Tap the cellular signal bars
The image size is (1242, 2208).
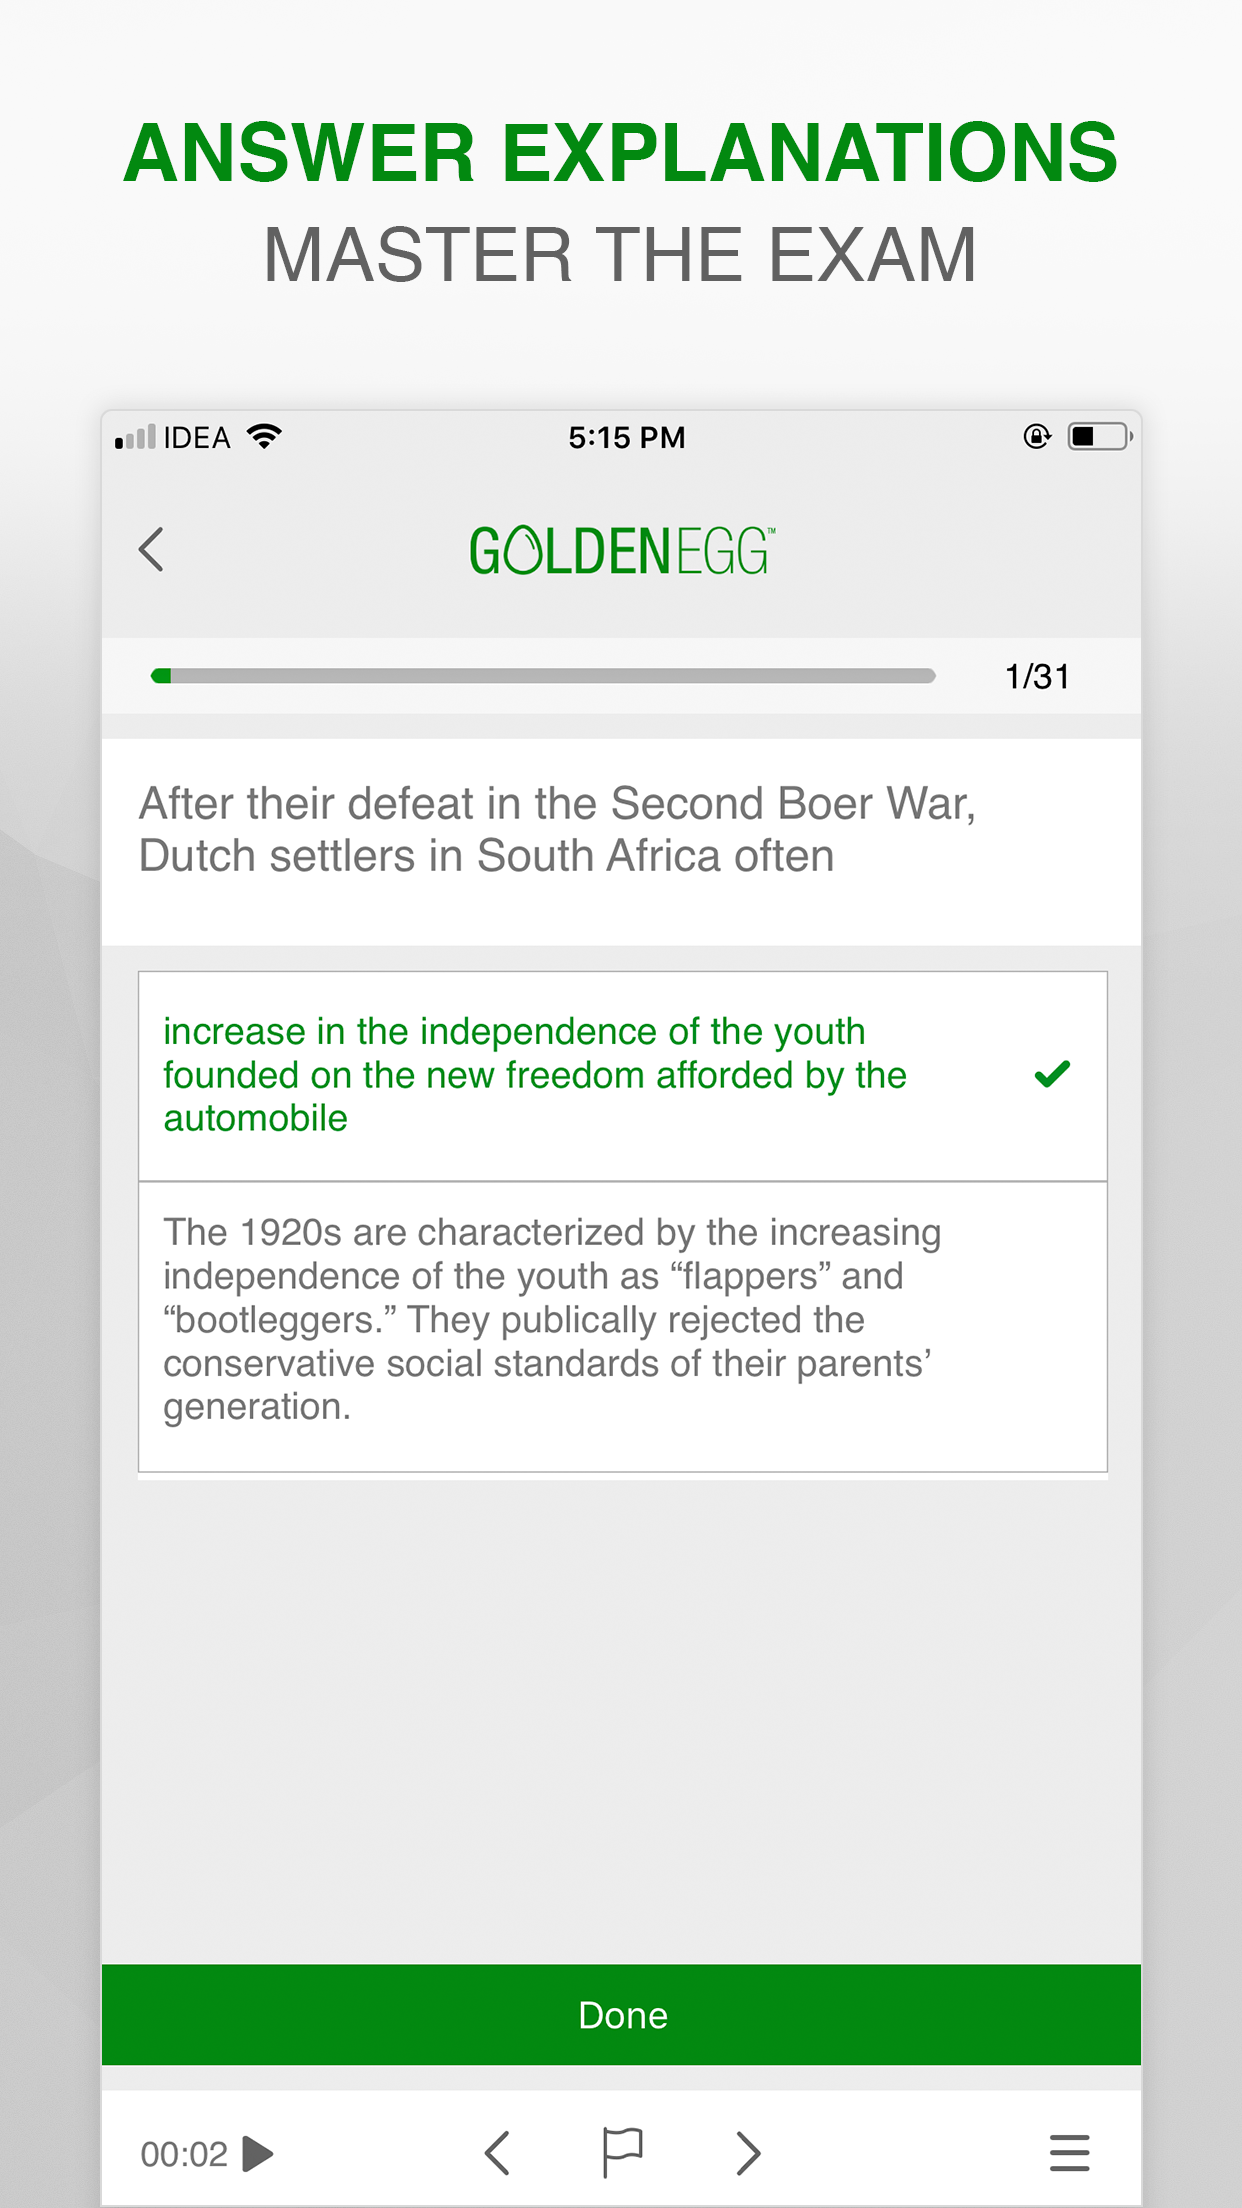pyautogui.click(x=136, y=437)
